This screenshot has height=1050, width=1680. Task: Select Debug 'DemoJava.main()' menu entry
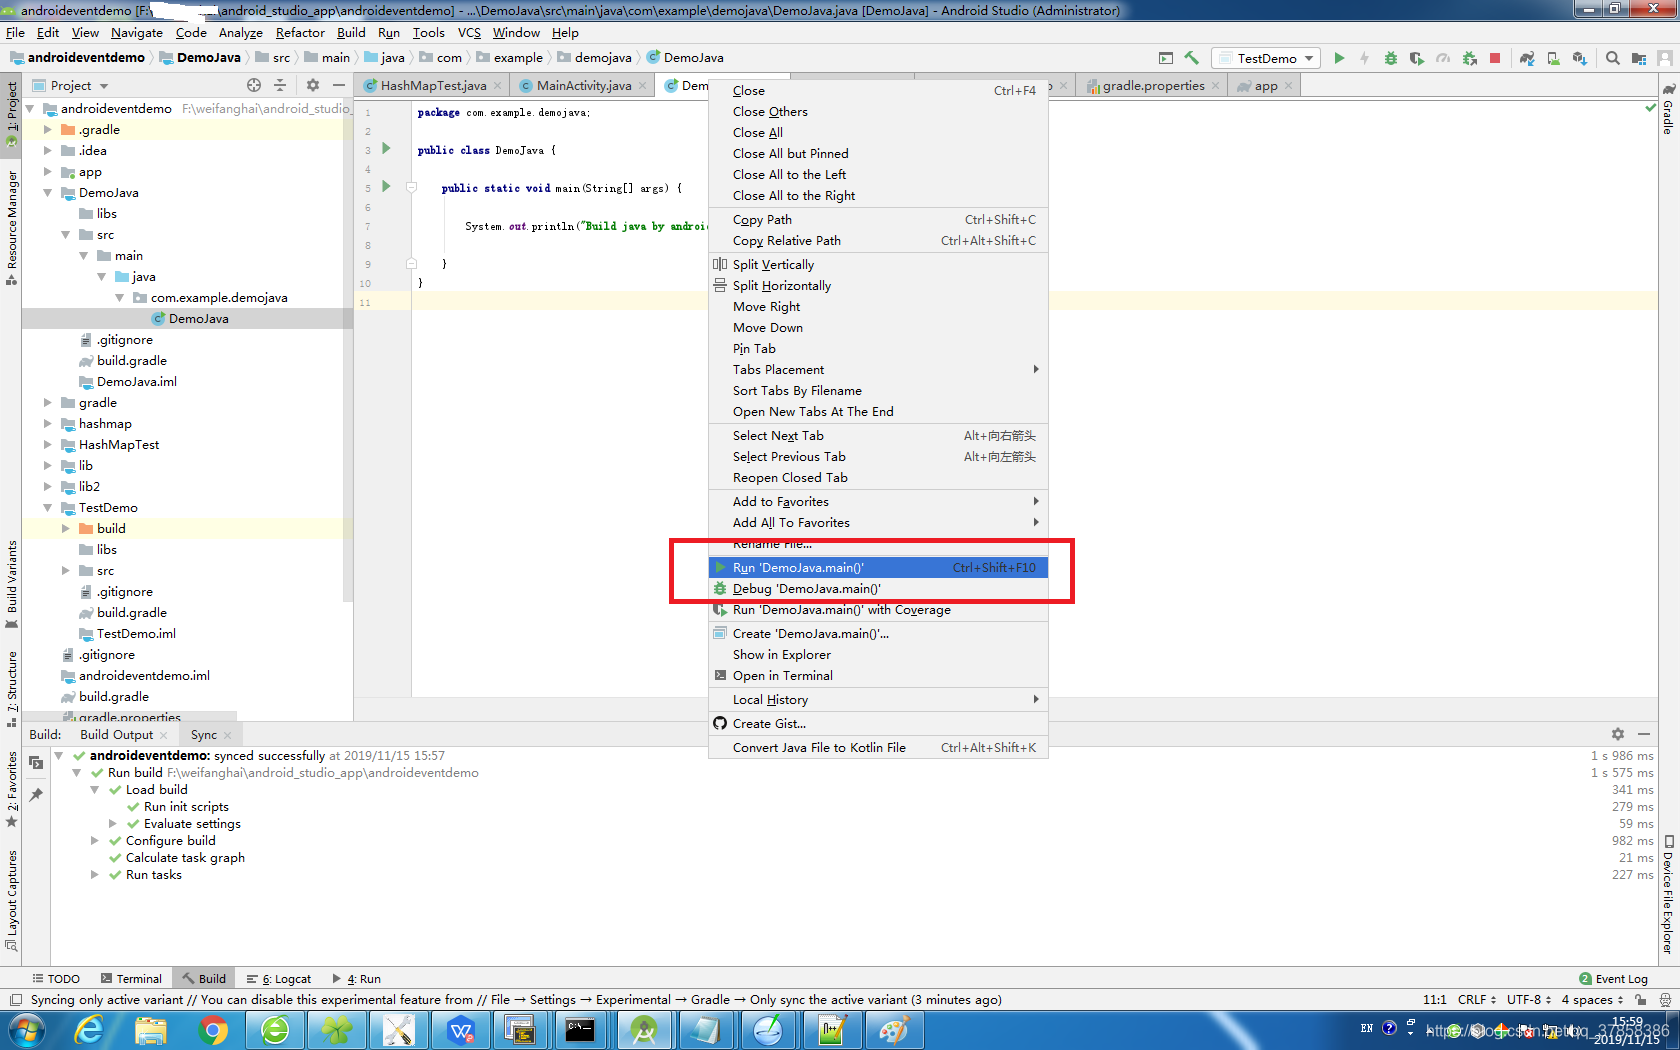(x=878, y=589)
